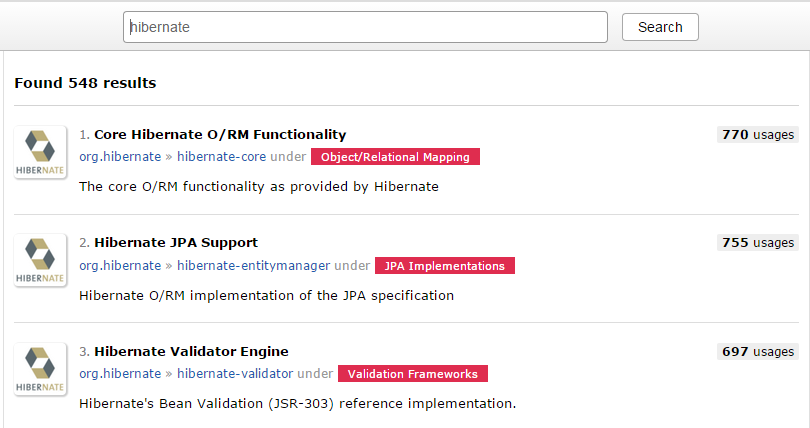The image size is (810, 428).
Task: Open Core Hibernate O/RM Functionality title
Action: (x=220, y=135)
